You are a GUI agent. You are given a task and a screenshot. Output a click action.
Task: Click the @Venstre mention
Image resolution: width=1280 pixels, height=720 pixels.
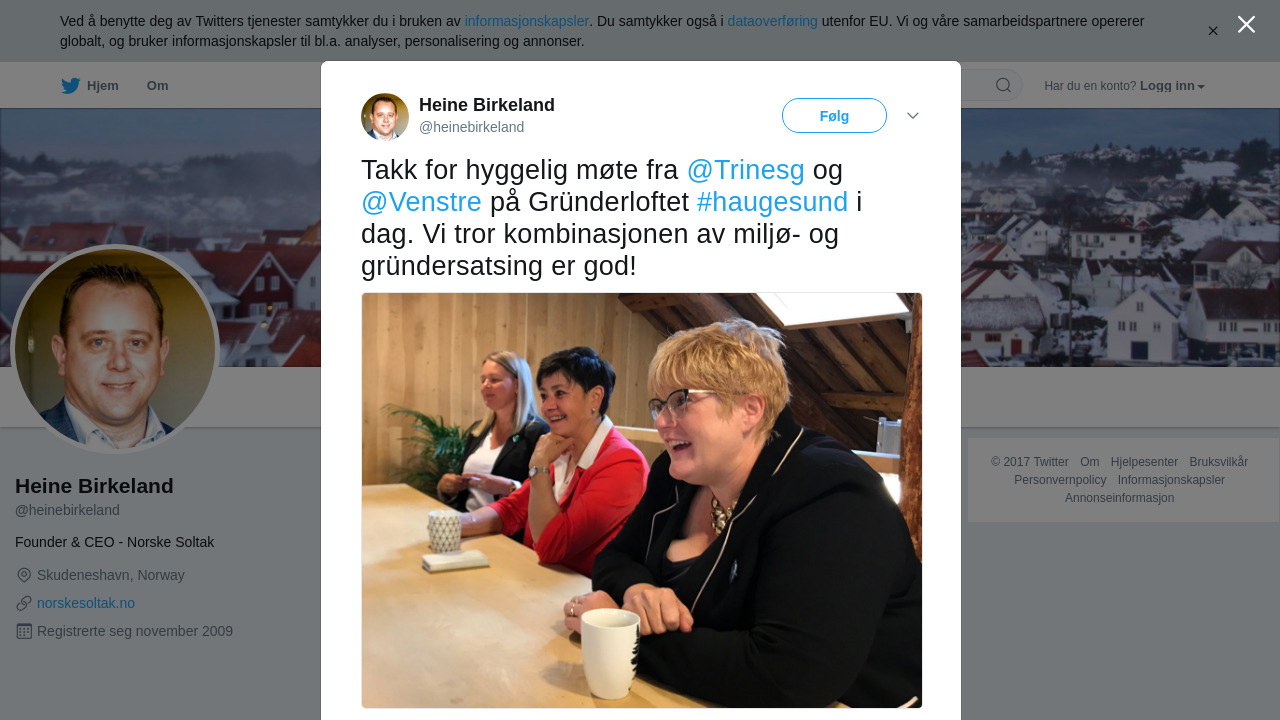[421, 202]
